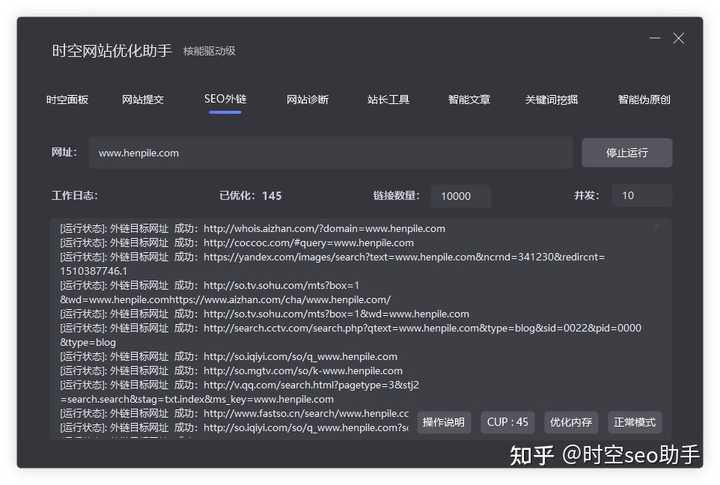Click the yandex.com images log entry
This screenshot has width=720, height=485.
pyautogui.click(x=332, y=264)
